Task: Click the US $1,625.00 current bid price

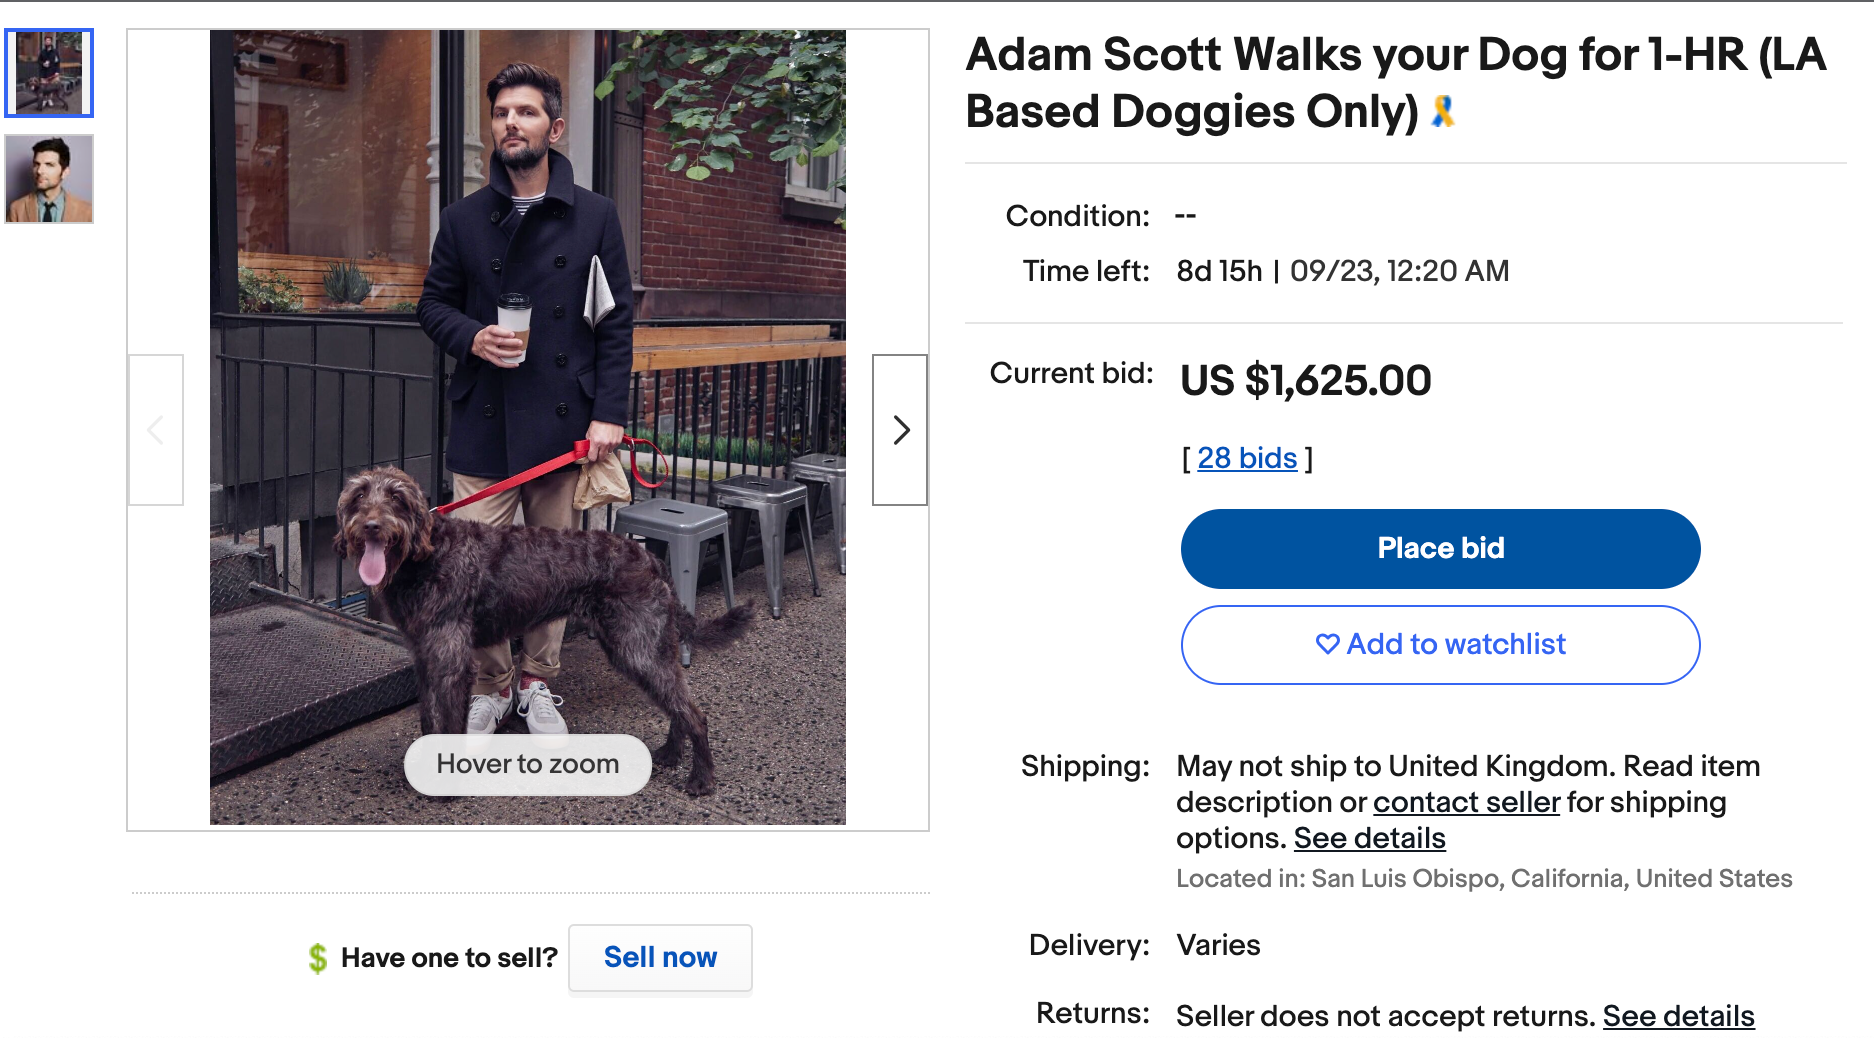Action: (1305, 381)
